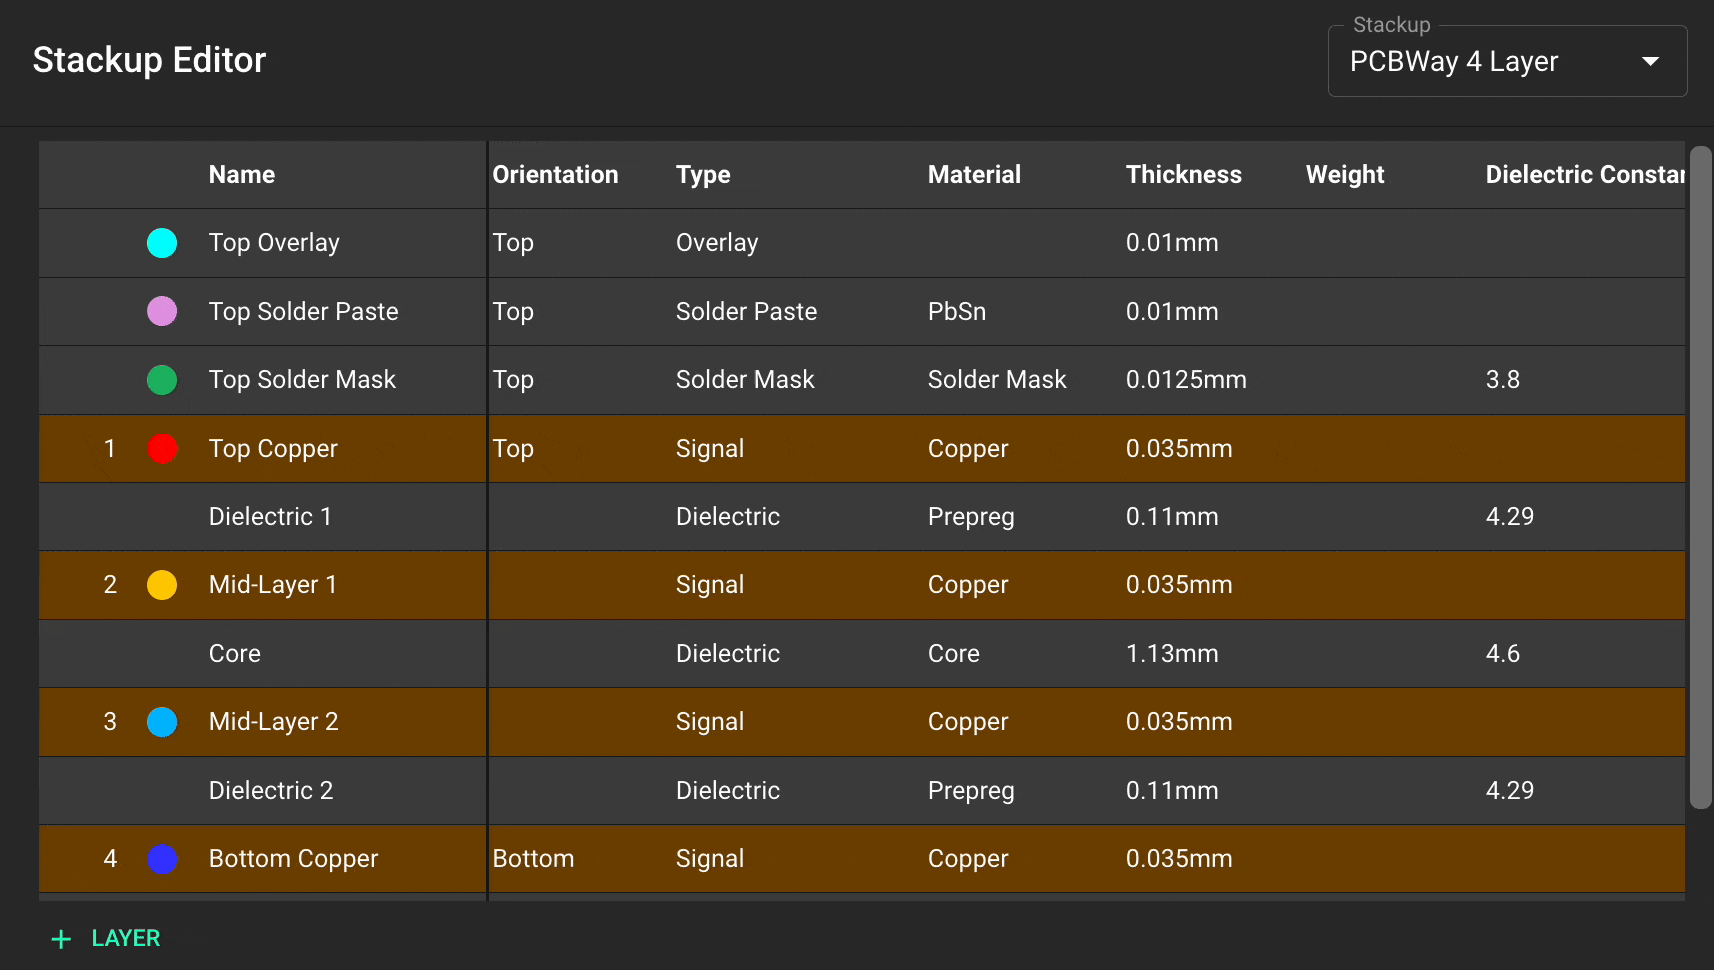This screenshot has height=970, width=1714.
Task: Click the Top Solder Mask green layer indicator
Action: tap(162, 380)
